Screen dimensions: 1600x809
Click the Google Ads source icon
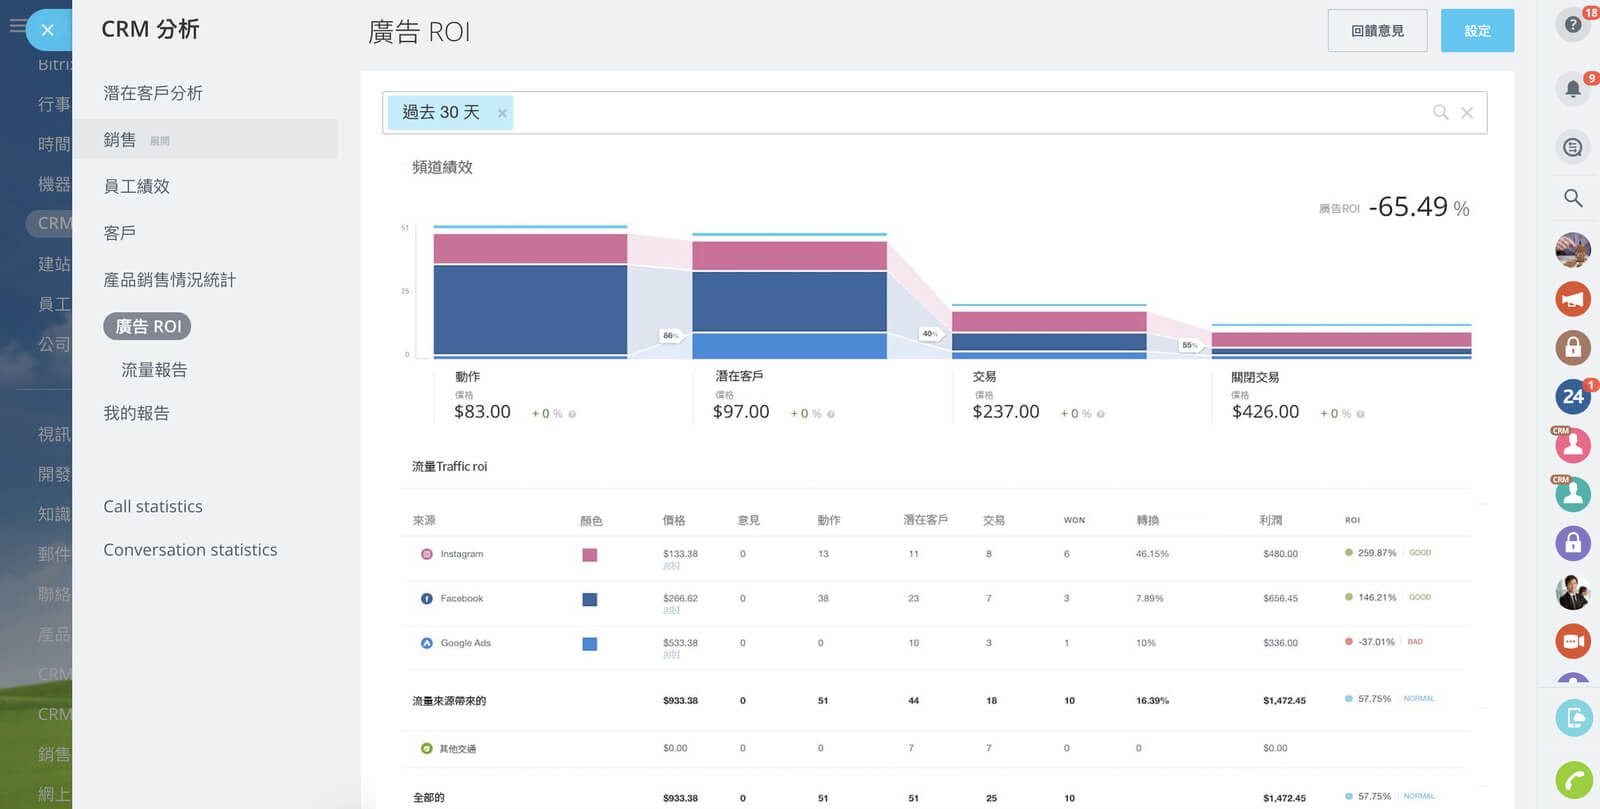pyautogui.click(x=427, y=643)
